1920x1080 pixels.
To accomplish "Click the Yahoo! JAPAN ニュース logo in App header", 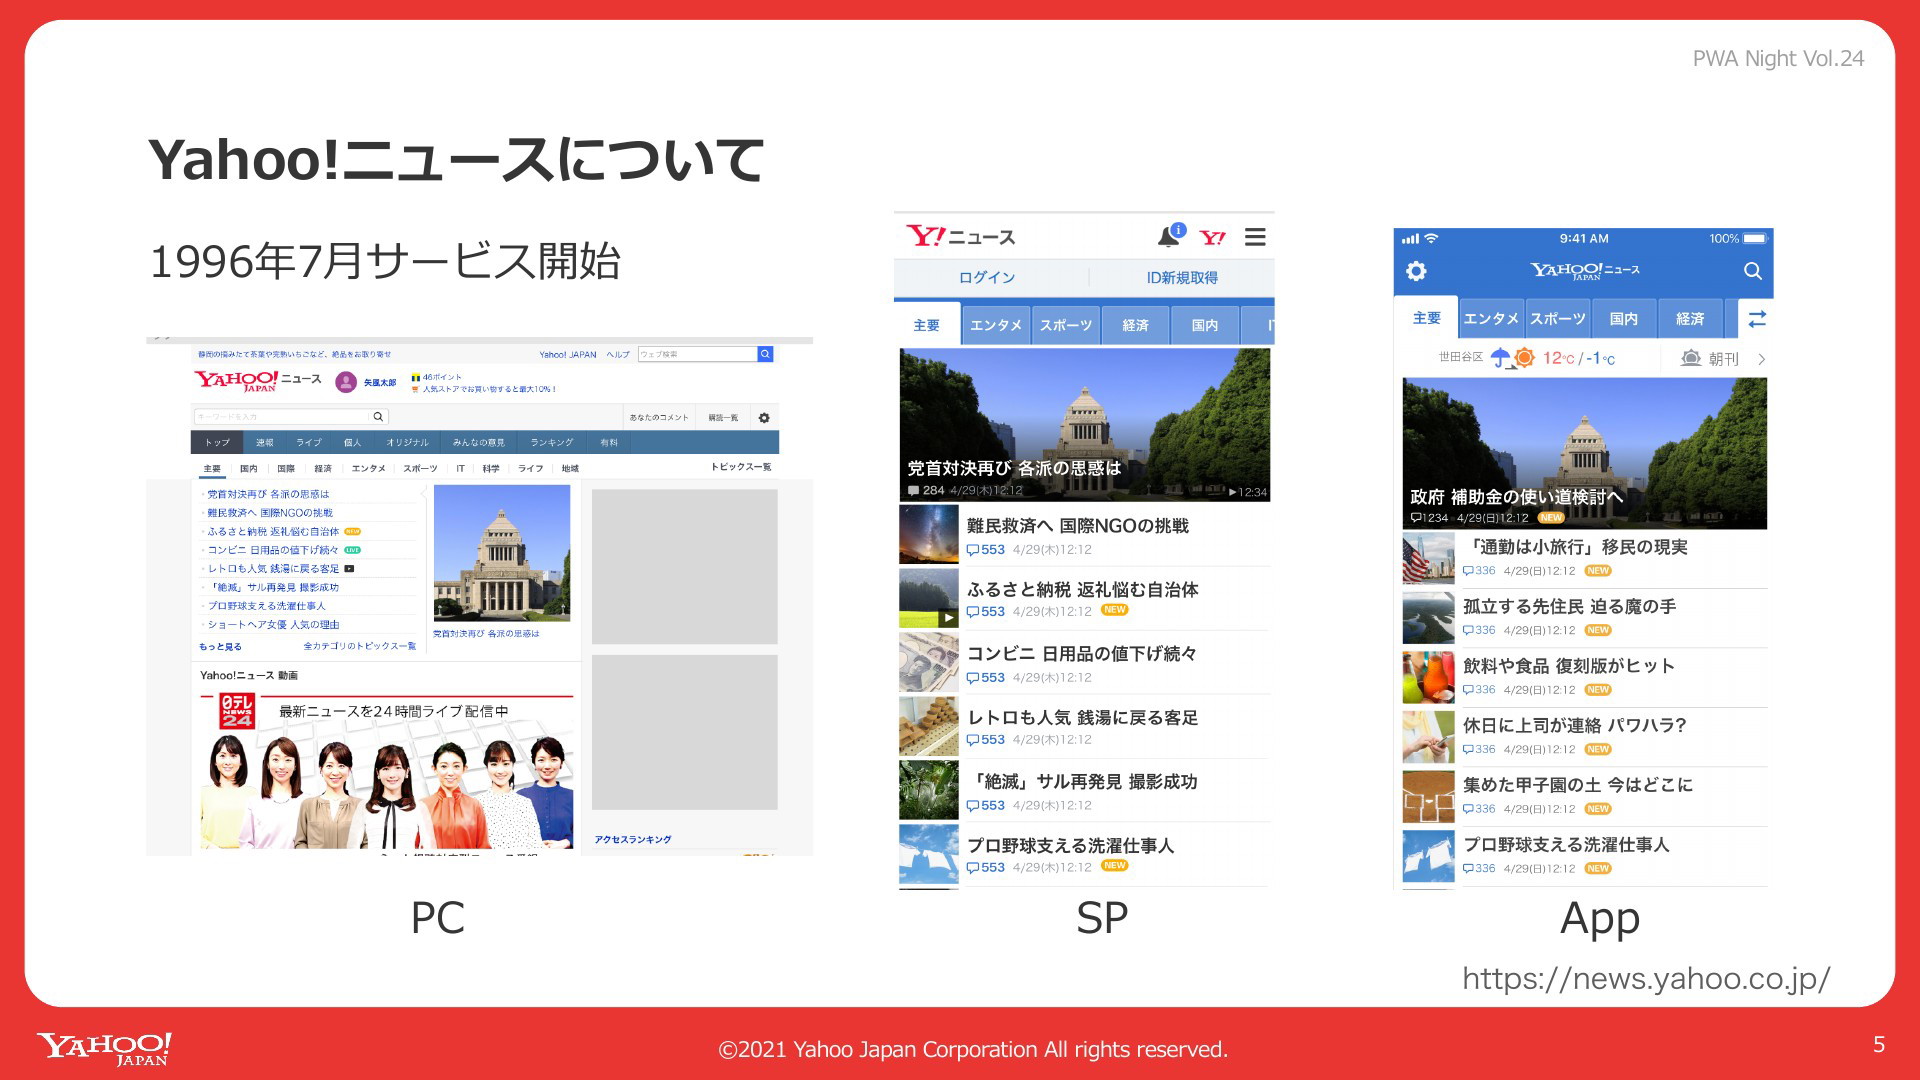I will coord(1585,270).
